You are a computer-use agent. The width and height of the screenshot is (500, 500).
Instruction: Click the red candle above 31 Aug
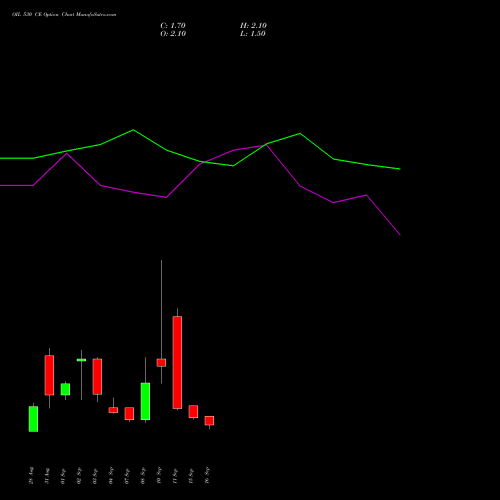click(x=49, y=375)
